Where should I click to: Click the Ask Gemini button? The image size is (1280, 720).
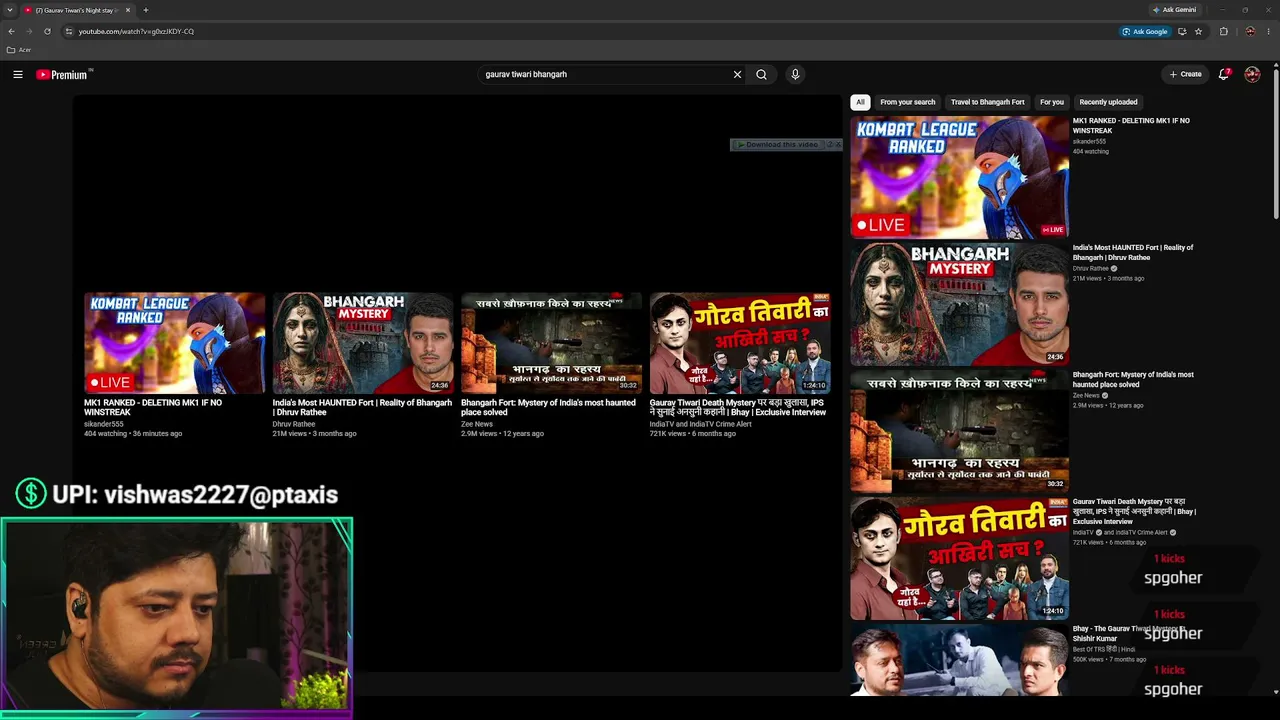coord(1174,10)
